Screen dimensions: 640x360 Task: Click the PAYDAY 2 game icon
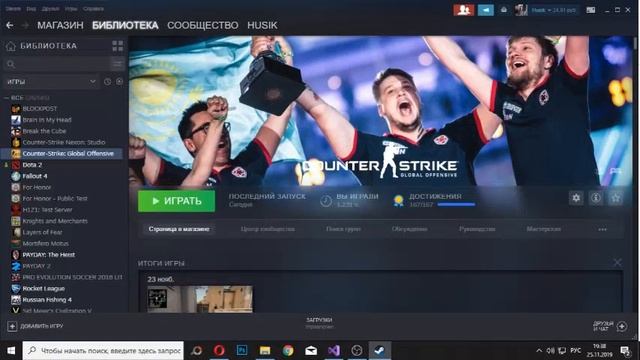click(16, 266)
